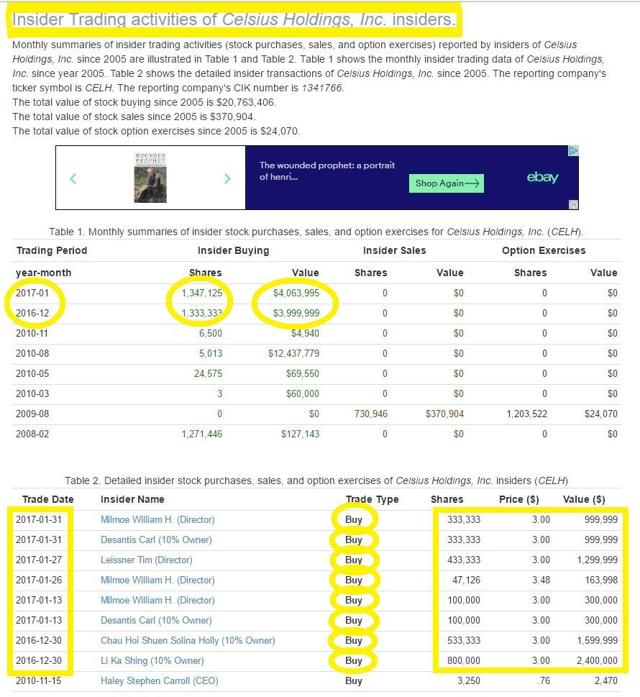This screenshot has height=697, width=640.
Task: Click the Price ($) column header
Action: 519,499
